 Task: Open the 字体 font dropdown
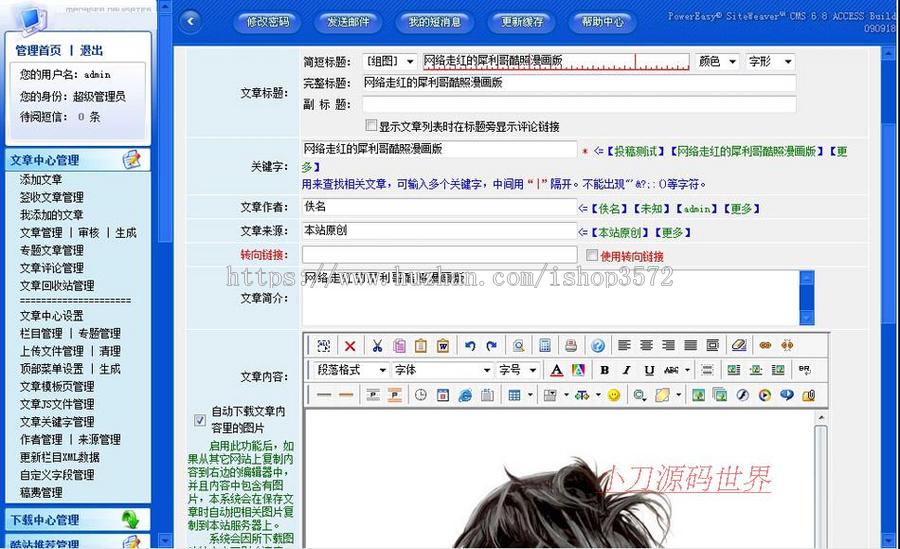pos(442,370)
